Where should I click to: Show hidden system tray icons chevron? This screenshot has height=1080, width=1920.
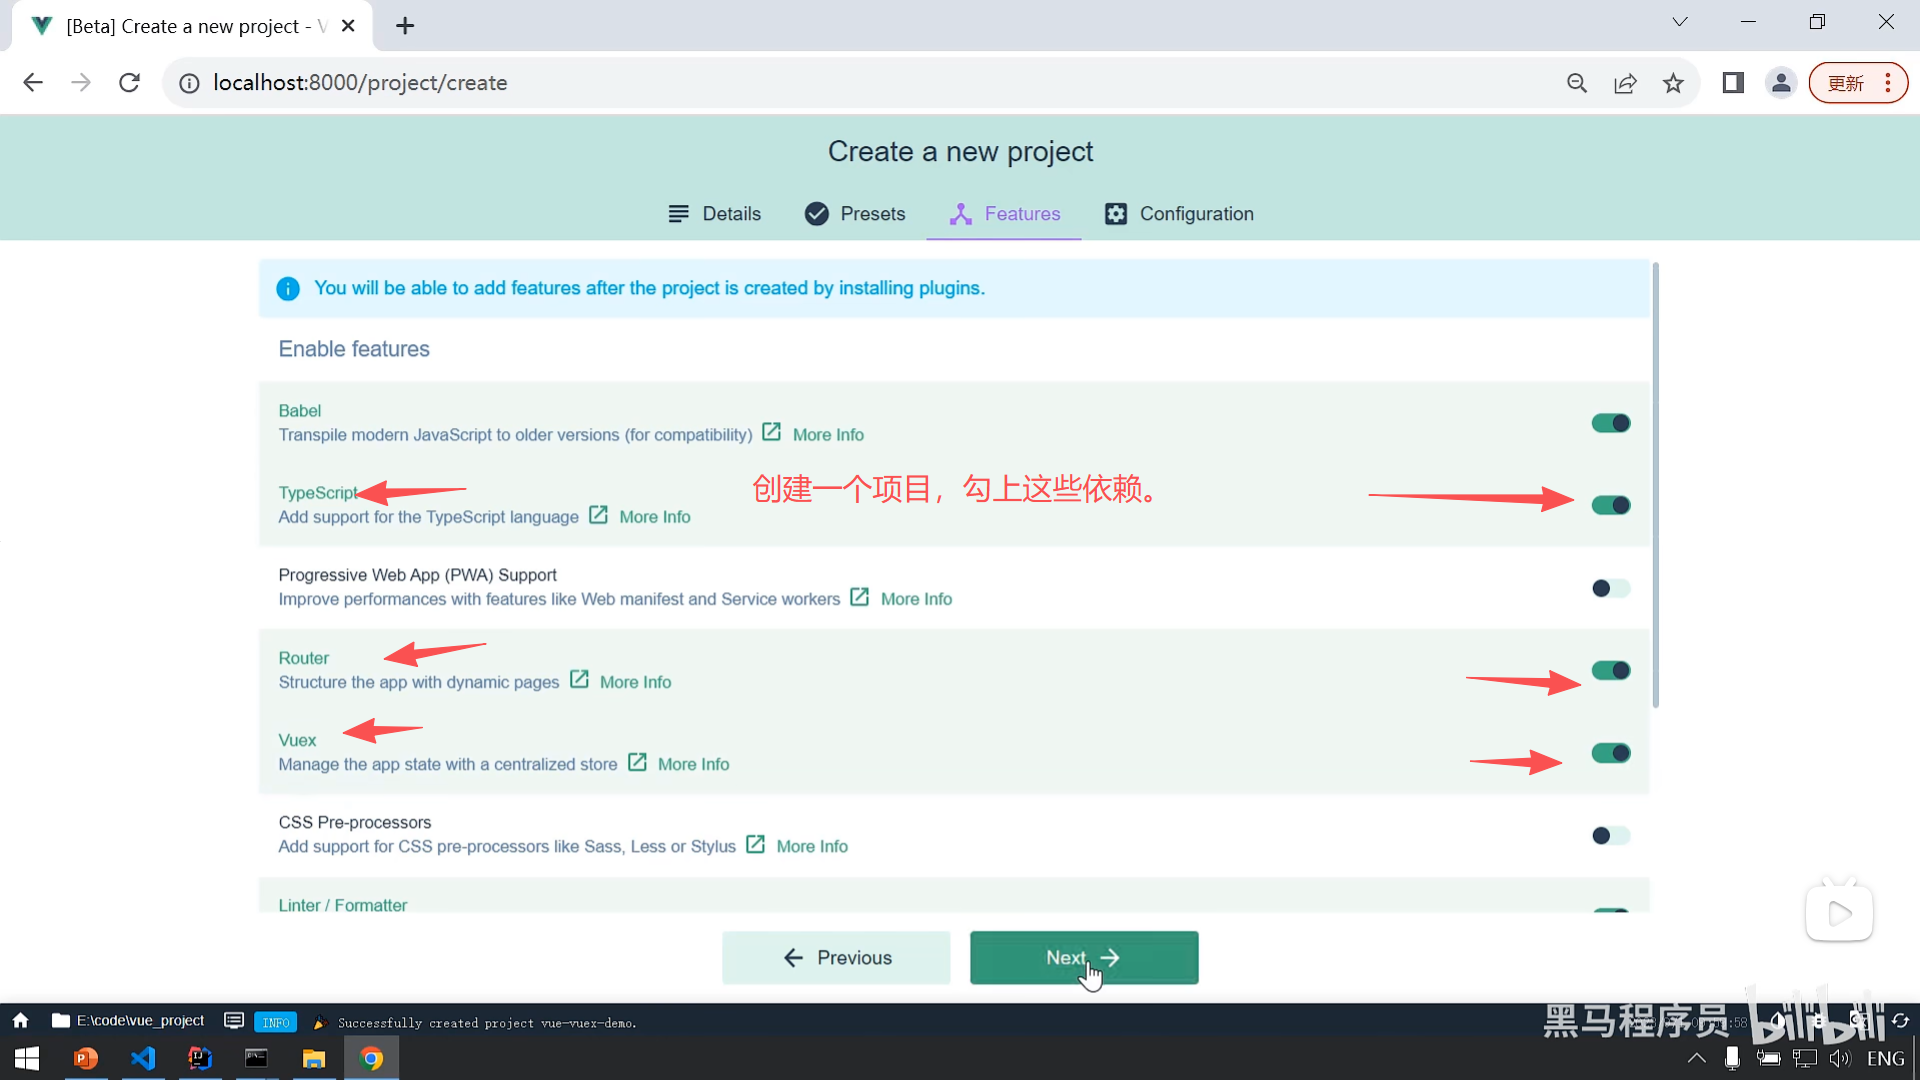[x=1696, y=1058]
